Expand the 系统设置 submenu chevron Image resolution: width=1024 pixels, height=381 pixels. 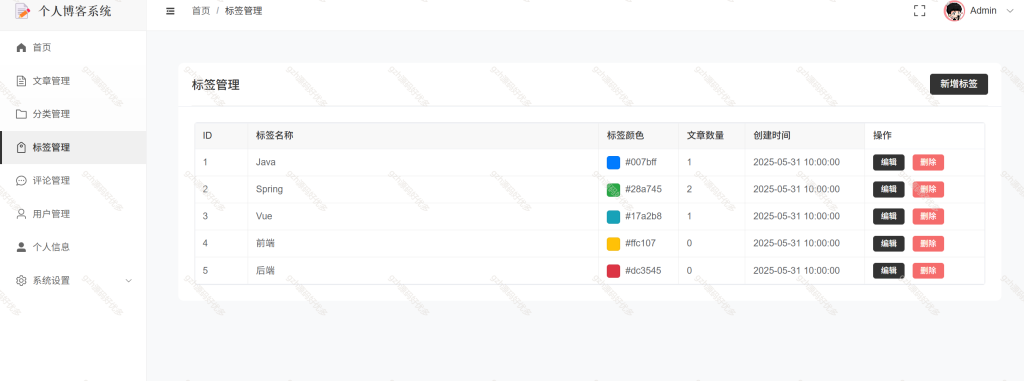pyautogui.click(x=129, y=280)
